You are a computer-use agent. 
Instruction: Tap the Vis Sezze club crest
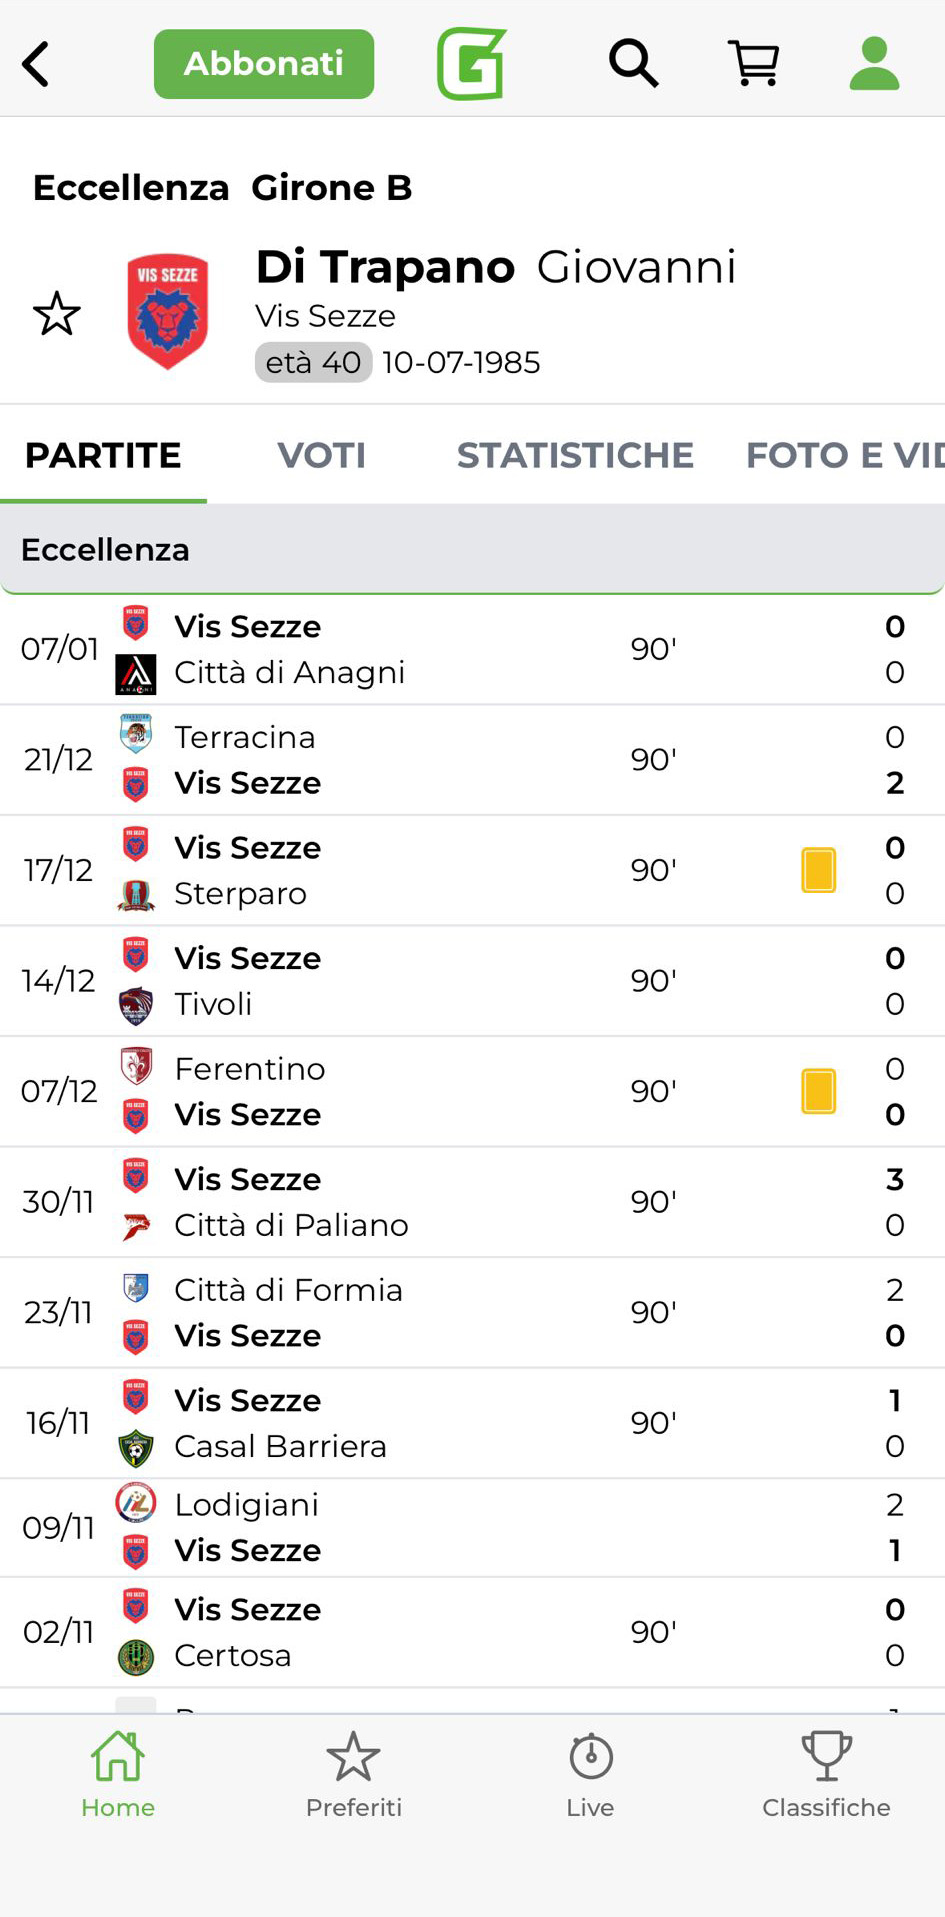click(167, 312)
